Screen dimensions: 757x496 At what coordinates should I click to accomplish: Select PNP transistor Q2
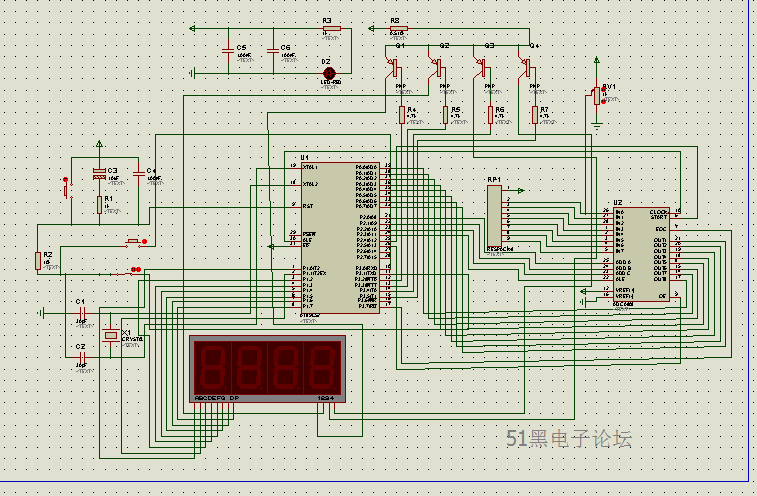(x=437, y=68)
